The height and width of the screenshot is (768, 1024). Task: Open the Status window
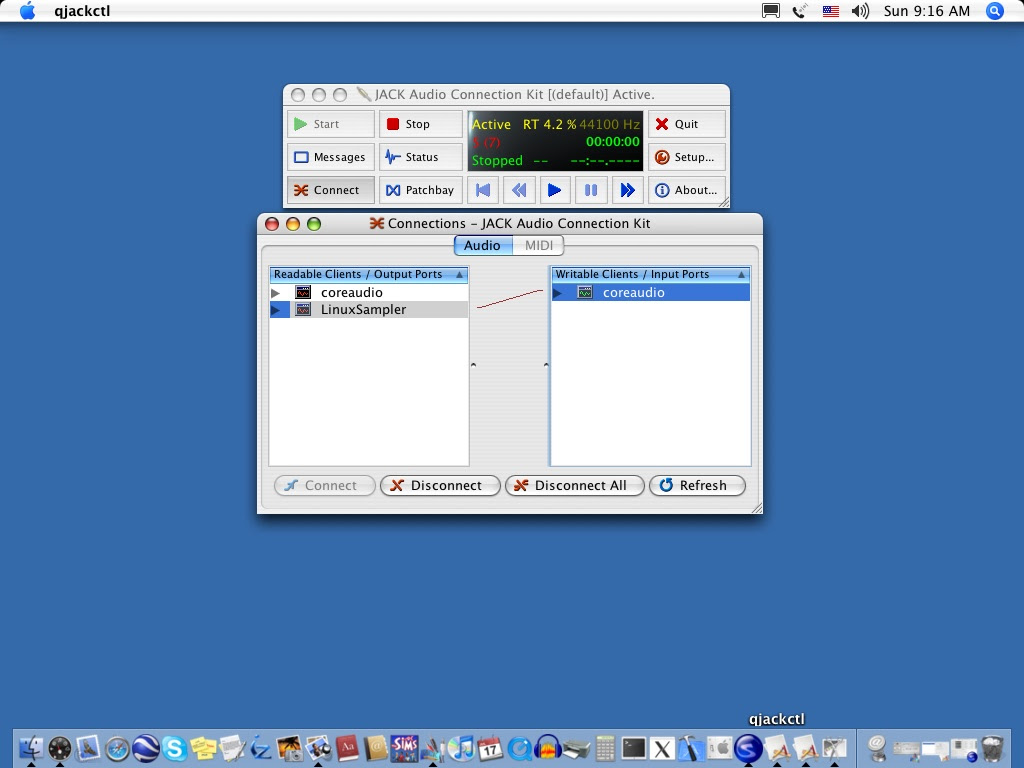421,157
